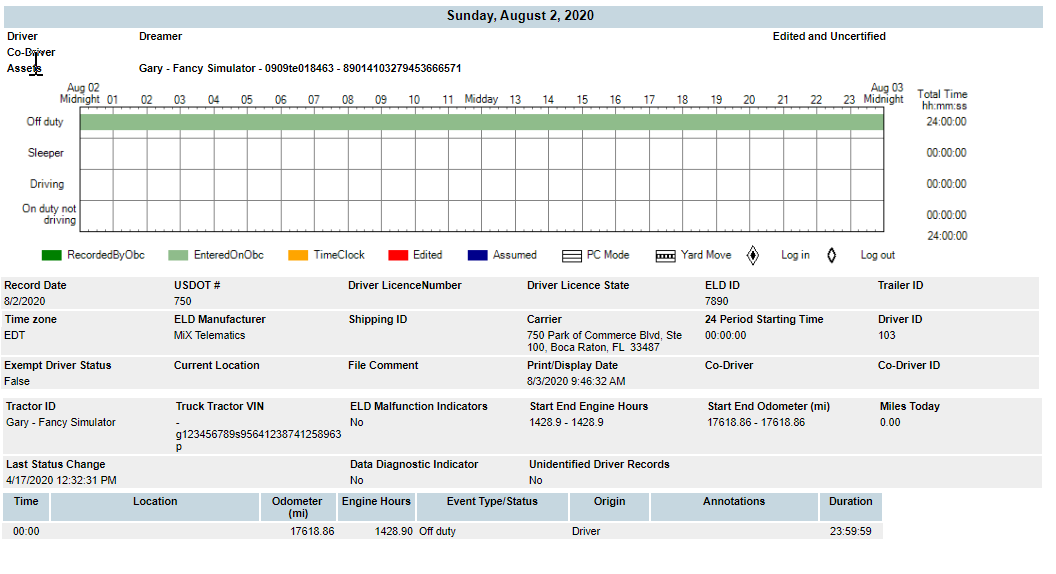
Task: Click the USDOT # value 750
Action: tap(183, 301)
